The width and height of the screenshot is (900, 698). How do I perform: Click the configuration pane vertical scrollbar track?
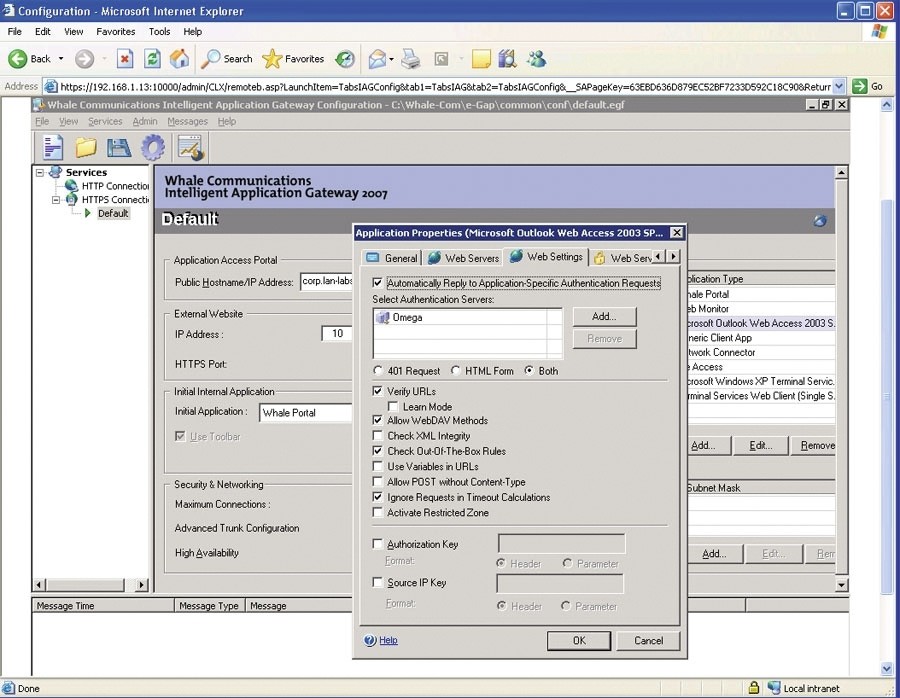841,379
